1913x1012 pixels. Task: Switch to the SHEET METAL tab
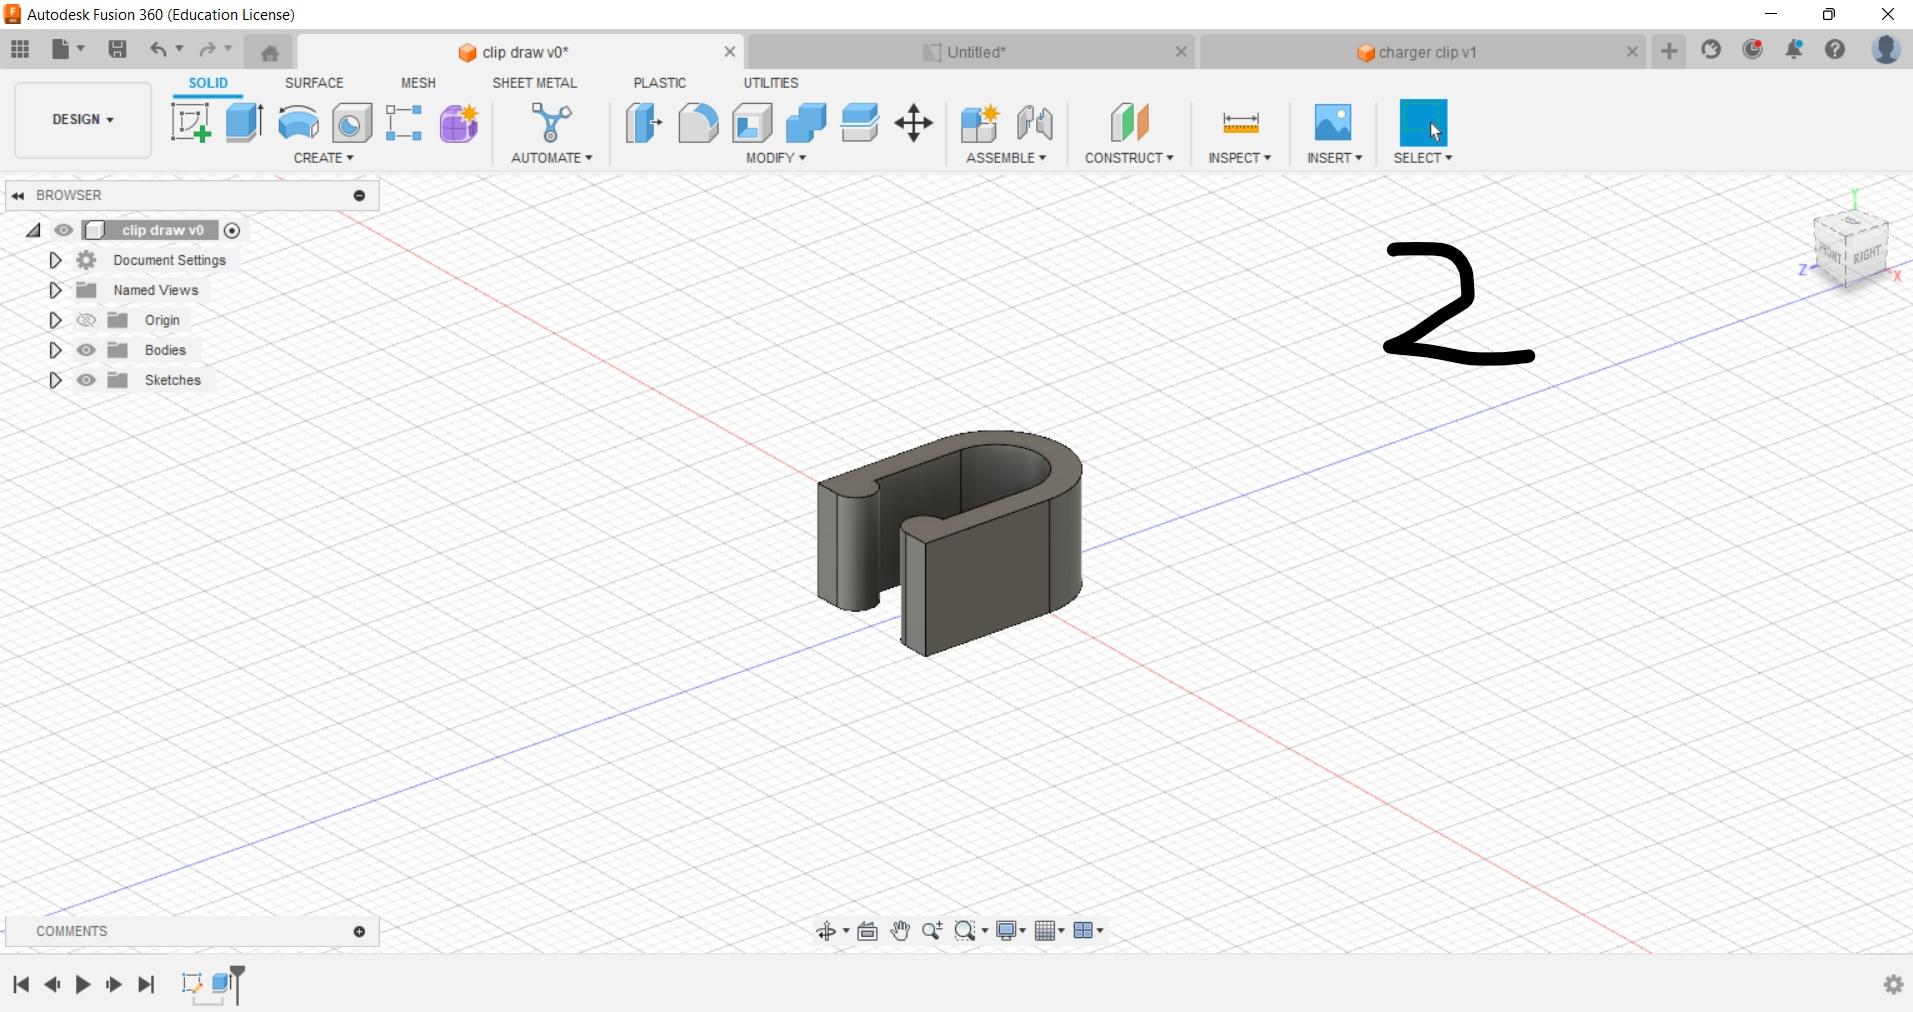[x=534, y=83]
